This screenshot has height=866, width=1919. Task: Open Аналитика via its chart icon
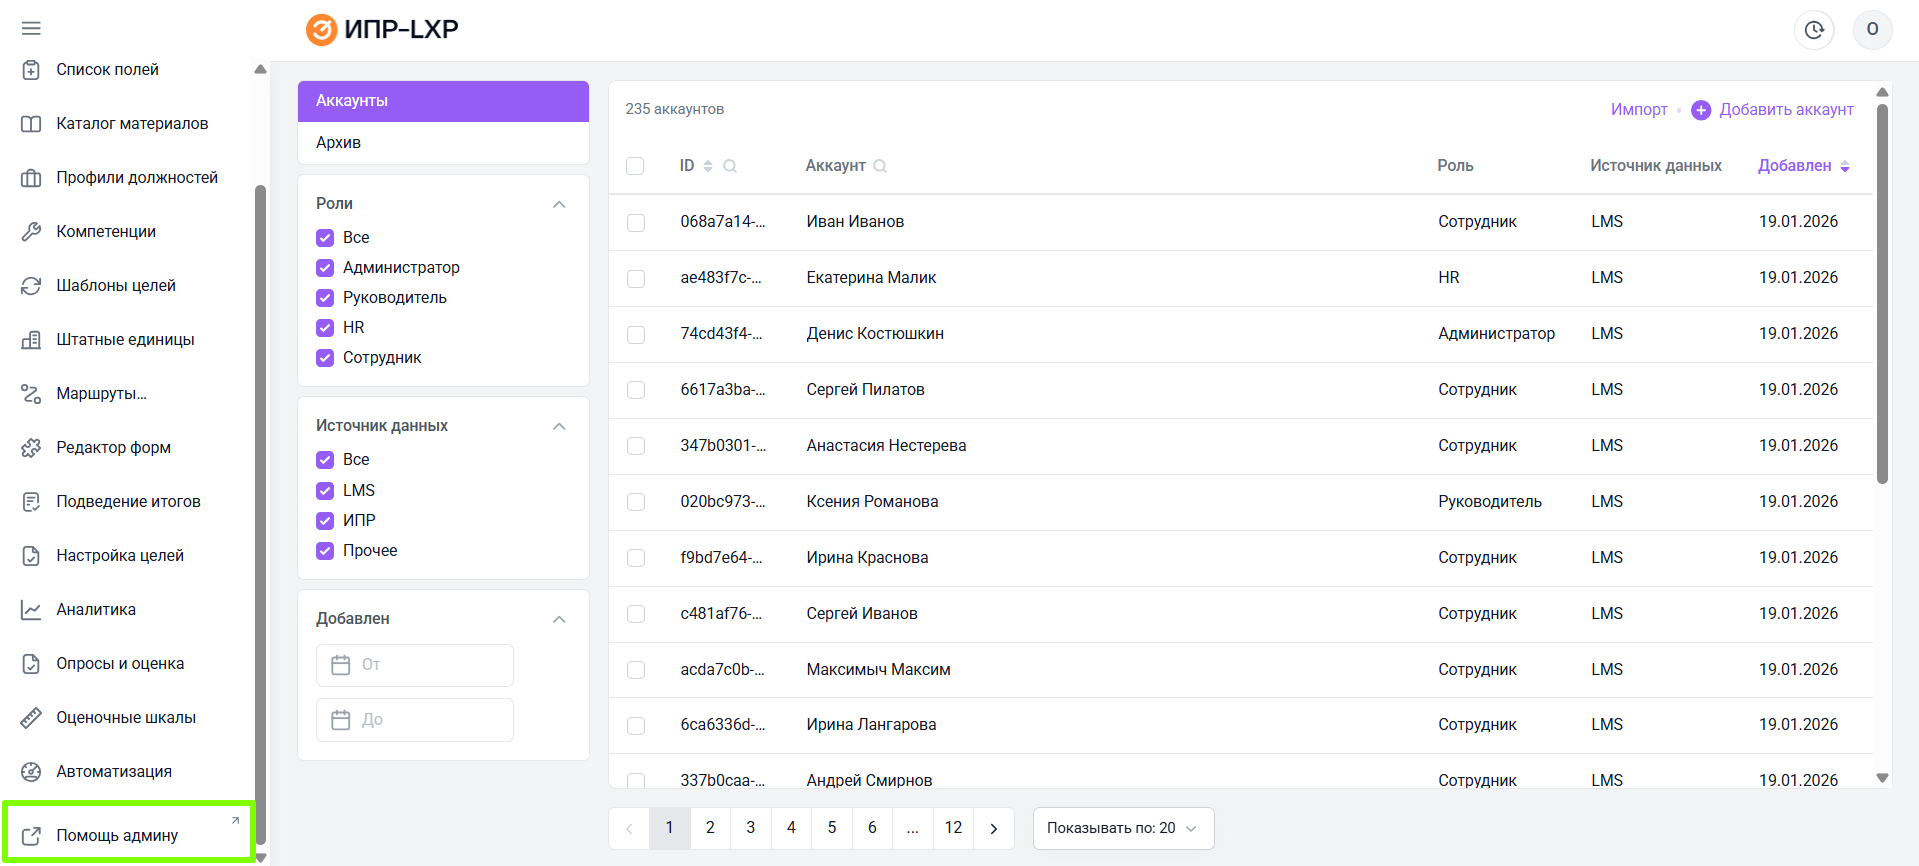(x=31, y=610)
